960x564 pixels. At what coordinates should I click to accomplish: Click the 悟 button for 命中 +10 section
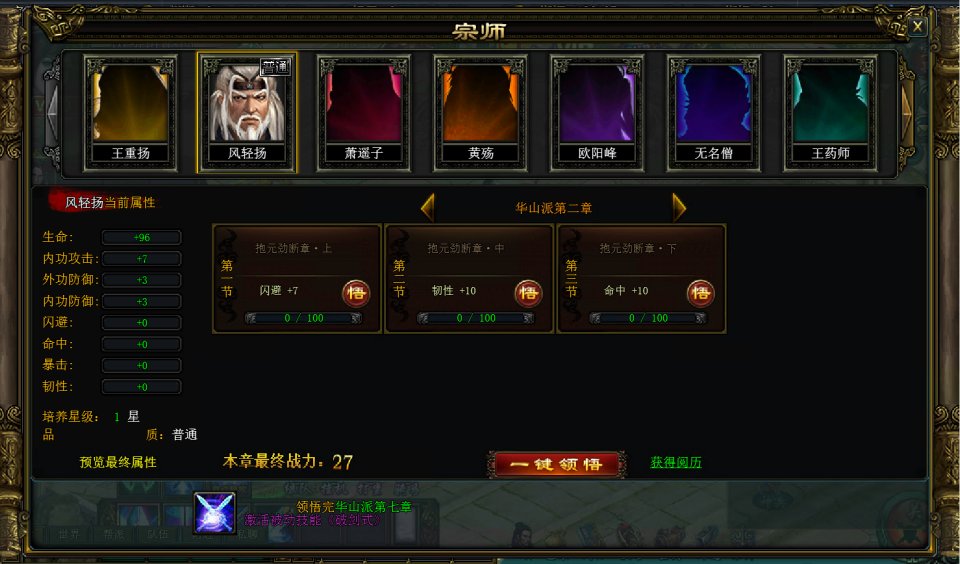700,293
